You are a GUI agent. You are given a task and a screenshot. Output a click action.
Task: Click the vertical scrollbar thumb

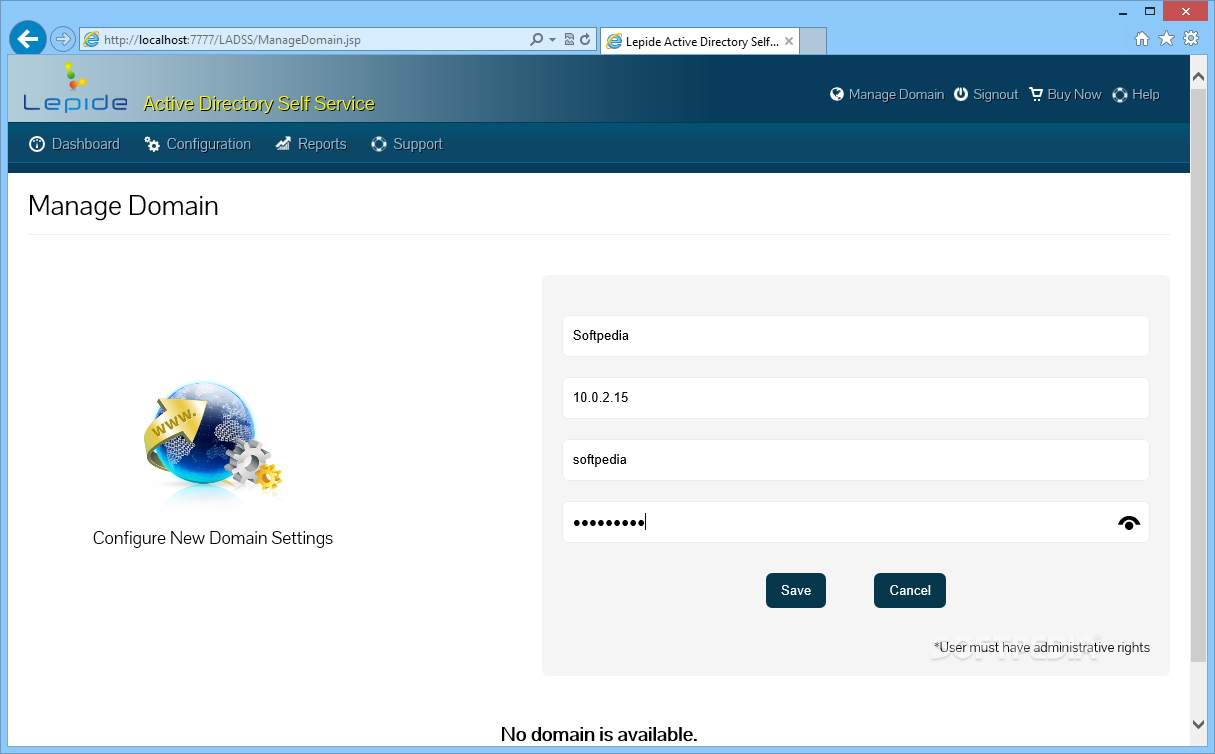click(x=1198, y=375)
